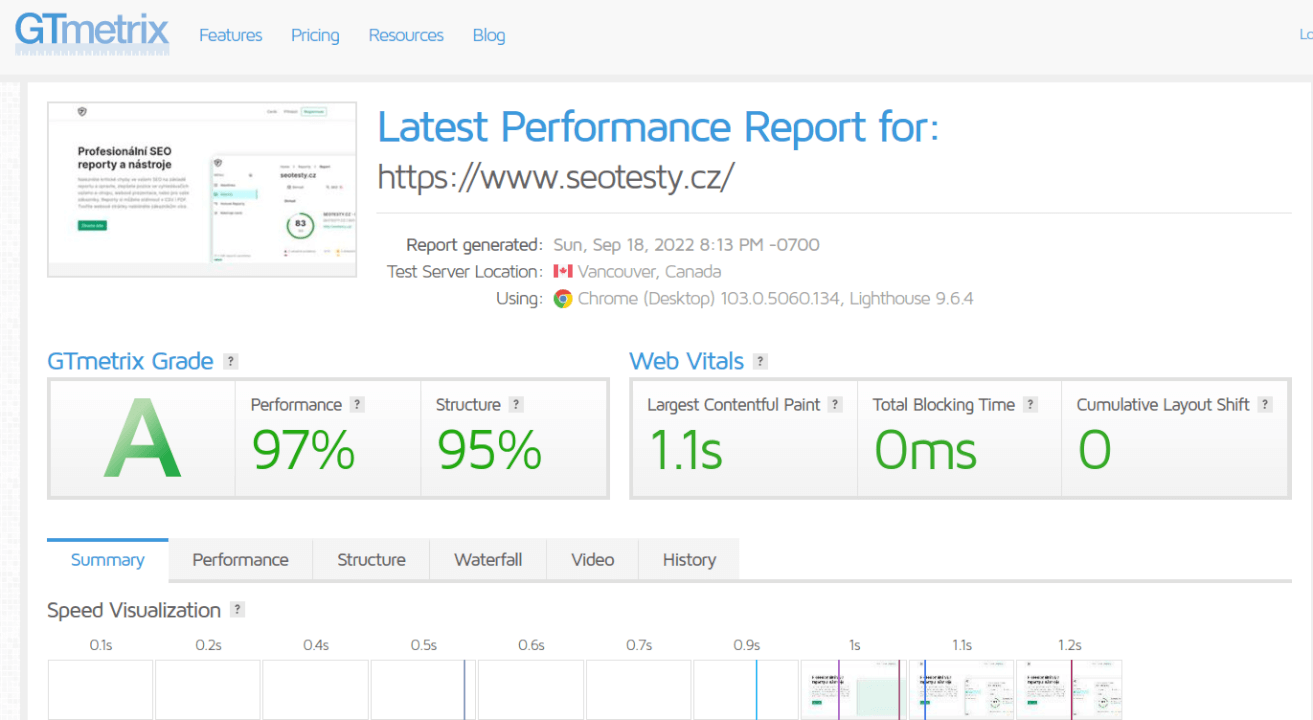Click the 97% Performance score
Image resolution: width=1313 pixels, height=720 pixels.
pos(303,450)
